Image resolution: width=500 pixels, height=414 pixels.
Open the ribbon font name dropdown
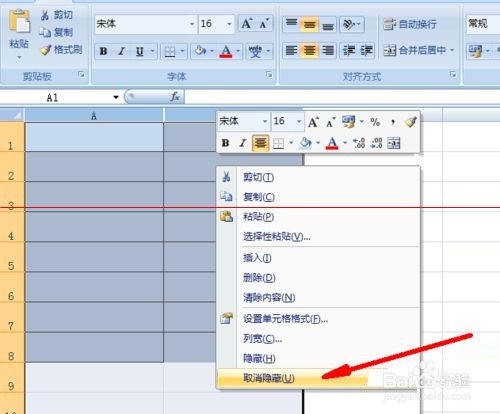coord(192,24)
